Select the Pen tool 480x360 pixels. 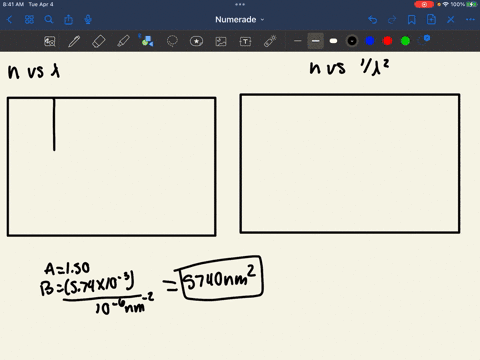tap(74, 41)
